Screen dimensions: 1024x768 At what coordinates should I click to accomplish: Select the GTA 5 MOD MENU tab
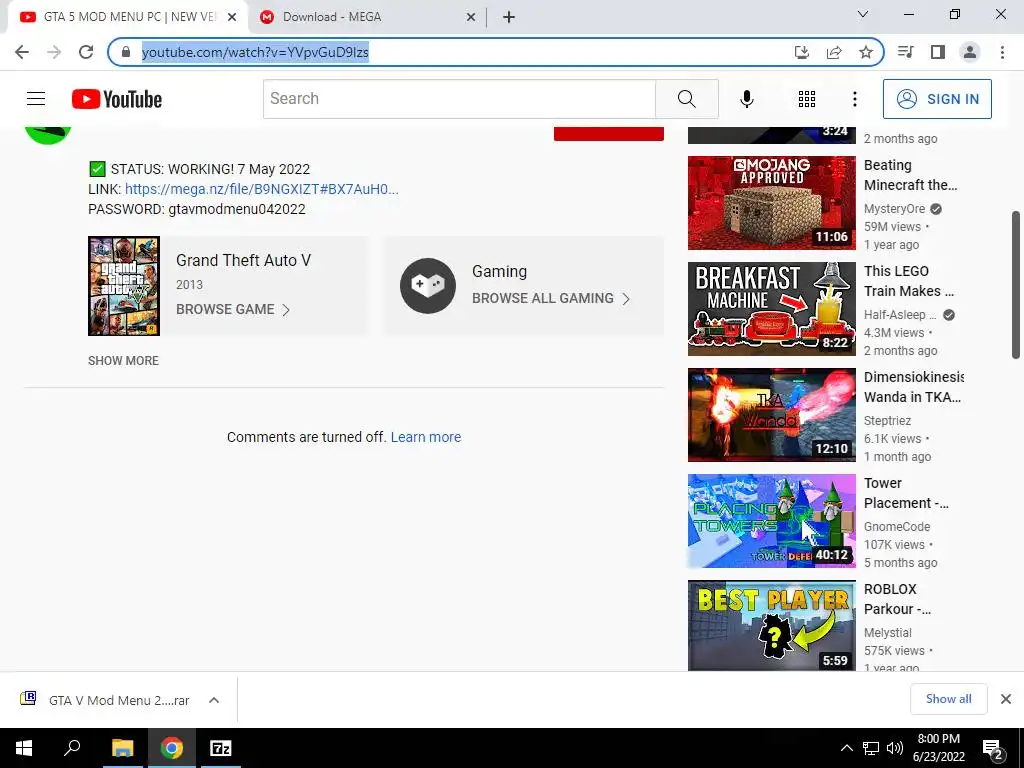click(x=128, y=17)
